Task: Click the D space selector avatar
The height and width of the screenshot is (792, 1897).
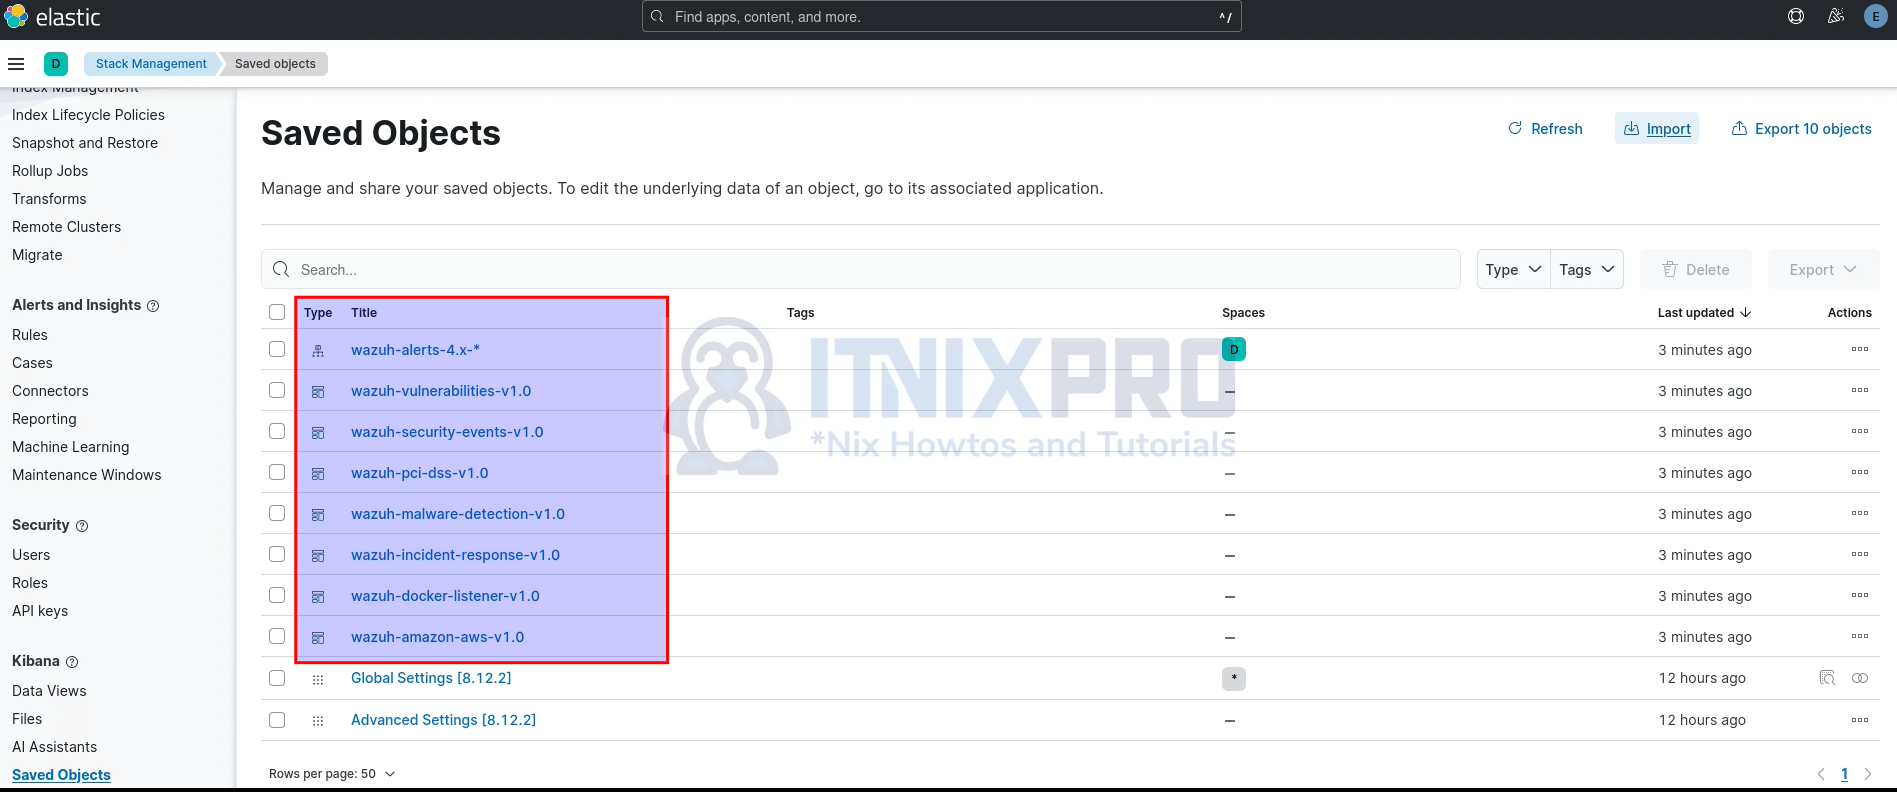Action: click(x=56, y=64)
